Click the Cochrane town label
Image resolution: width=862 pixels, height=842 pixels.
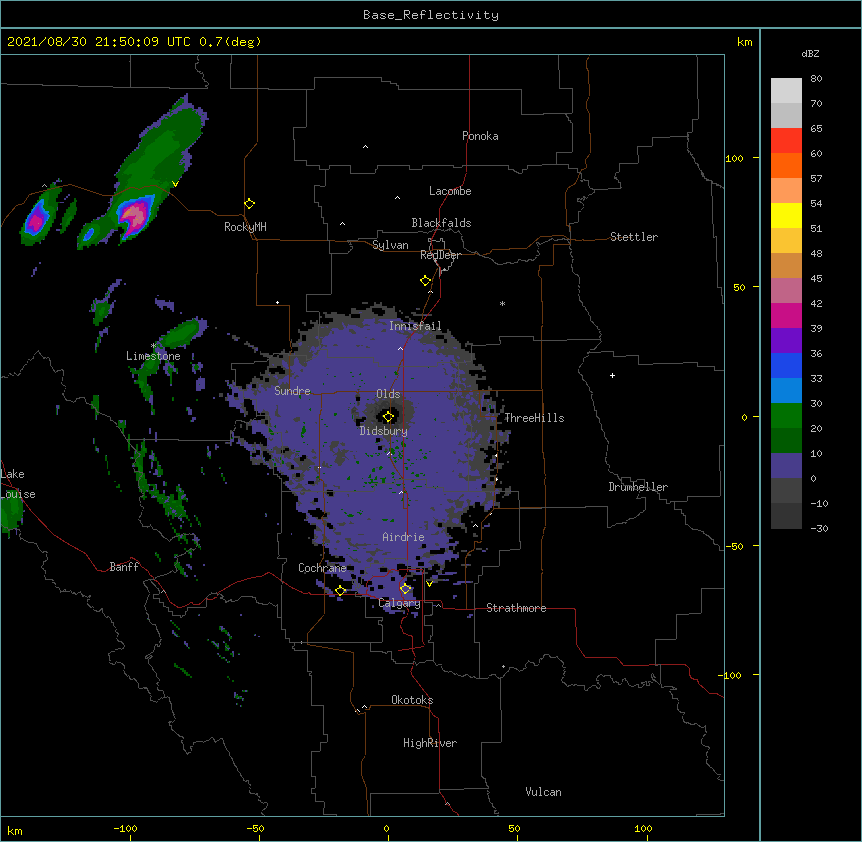(x=322, y=568)
